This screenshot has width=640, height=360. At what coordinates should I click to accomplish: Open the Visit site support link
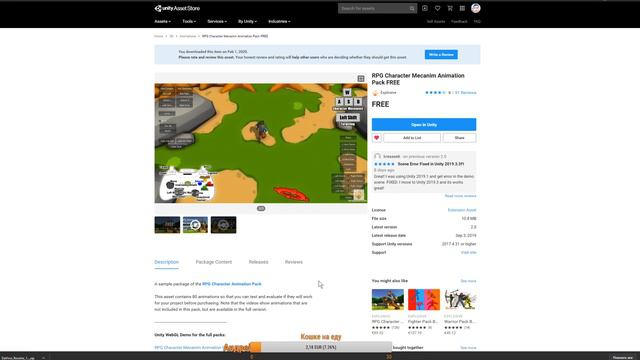(469, 253)
